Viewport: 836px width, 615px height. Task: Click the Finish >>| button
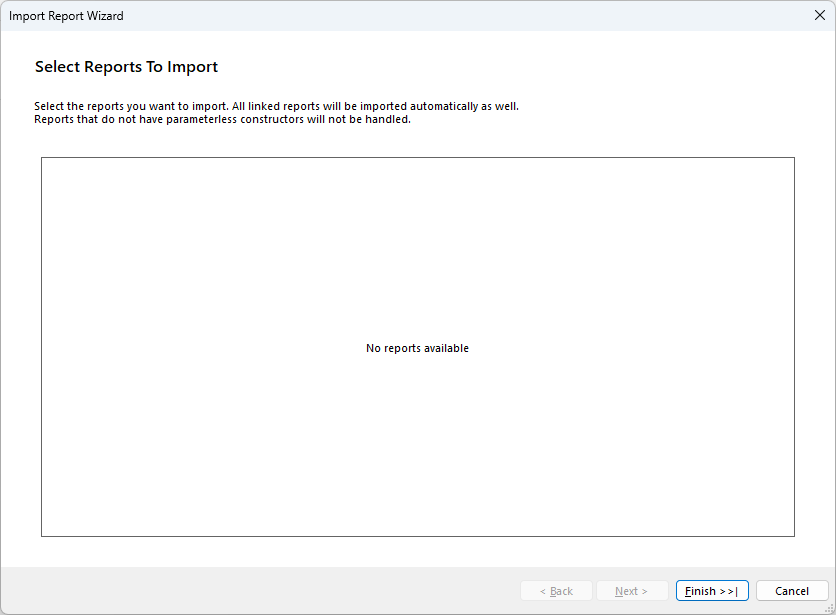[x=712, y=590]
